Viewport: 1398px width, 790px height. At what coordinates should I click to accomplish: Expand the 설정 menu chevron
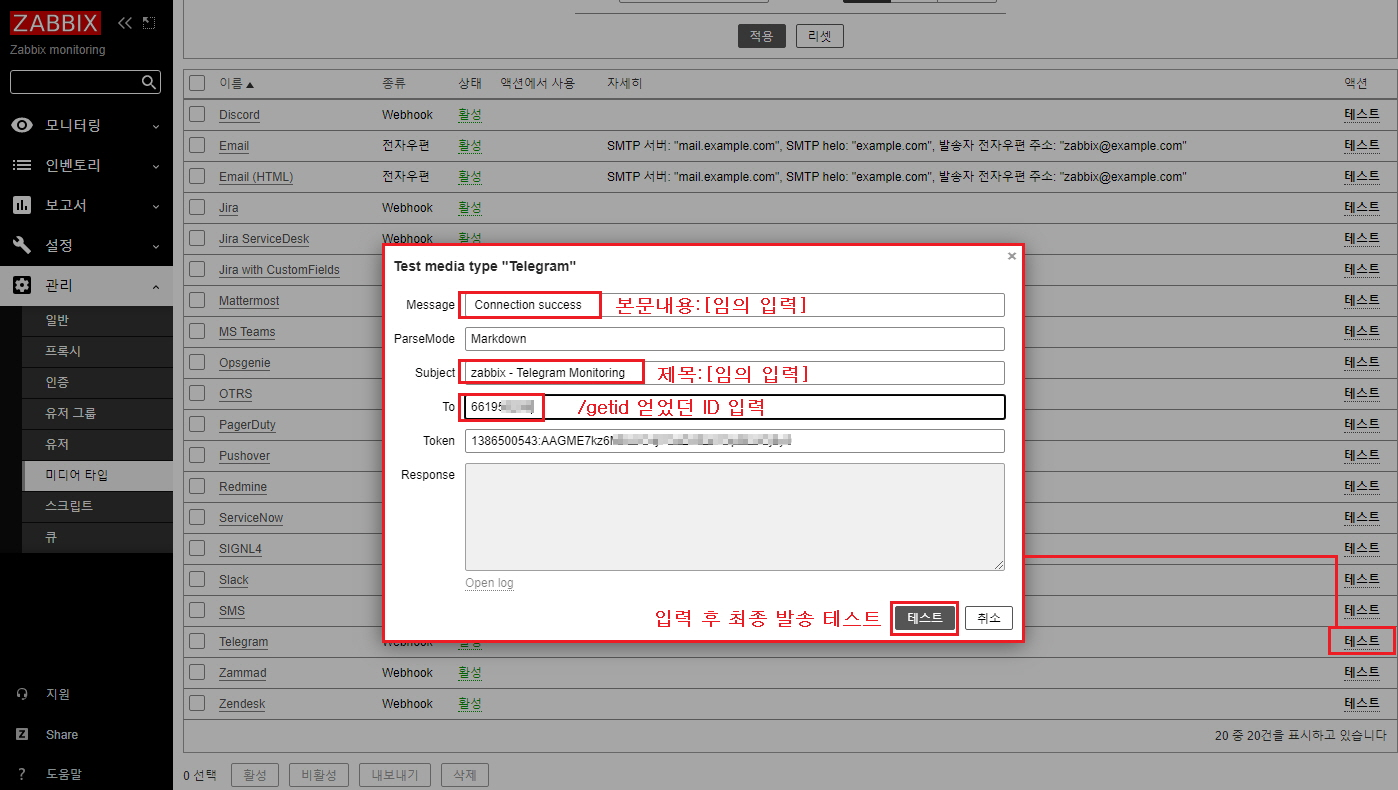[156, 246]
